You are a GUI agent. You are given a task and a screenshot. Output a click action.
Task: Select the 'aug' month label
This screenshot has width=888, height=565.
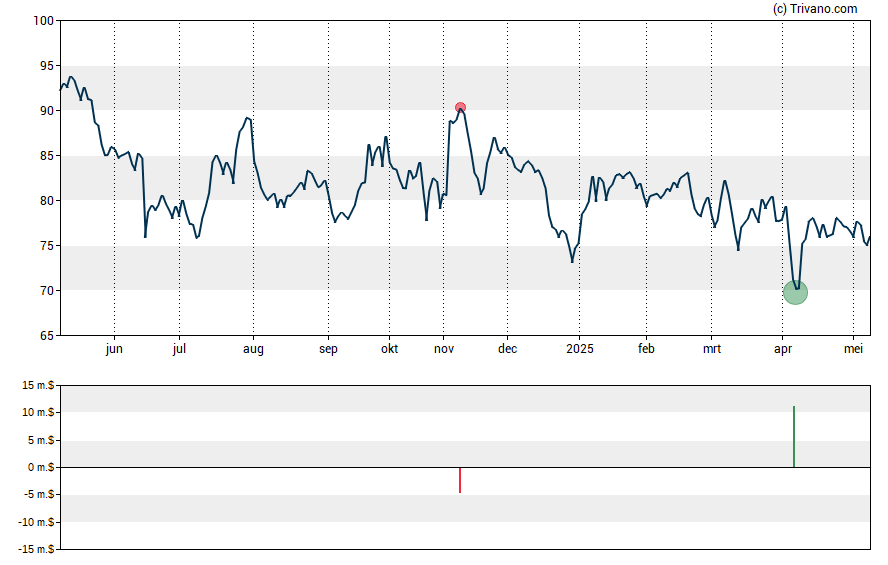tap(253, 349)
